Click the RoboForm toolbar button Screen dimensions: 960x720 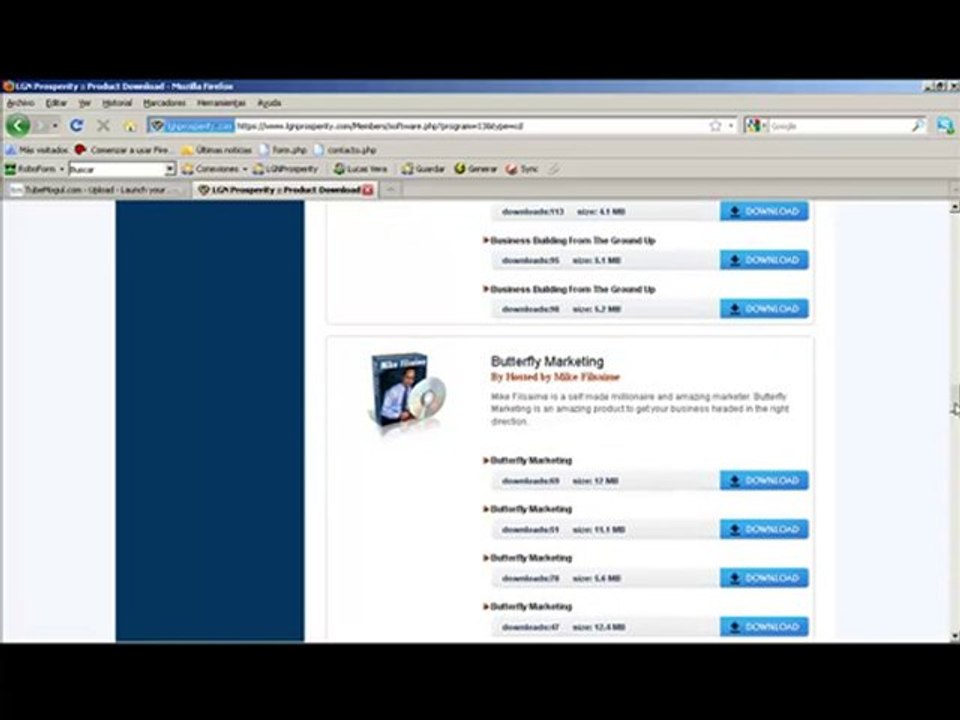(31, 168)
